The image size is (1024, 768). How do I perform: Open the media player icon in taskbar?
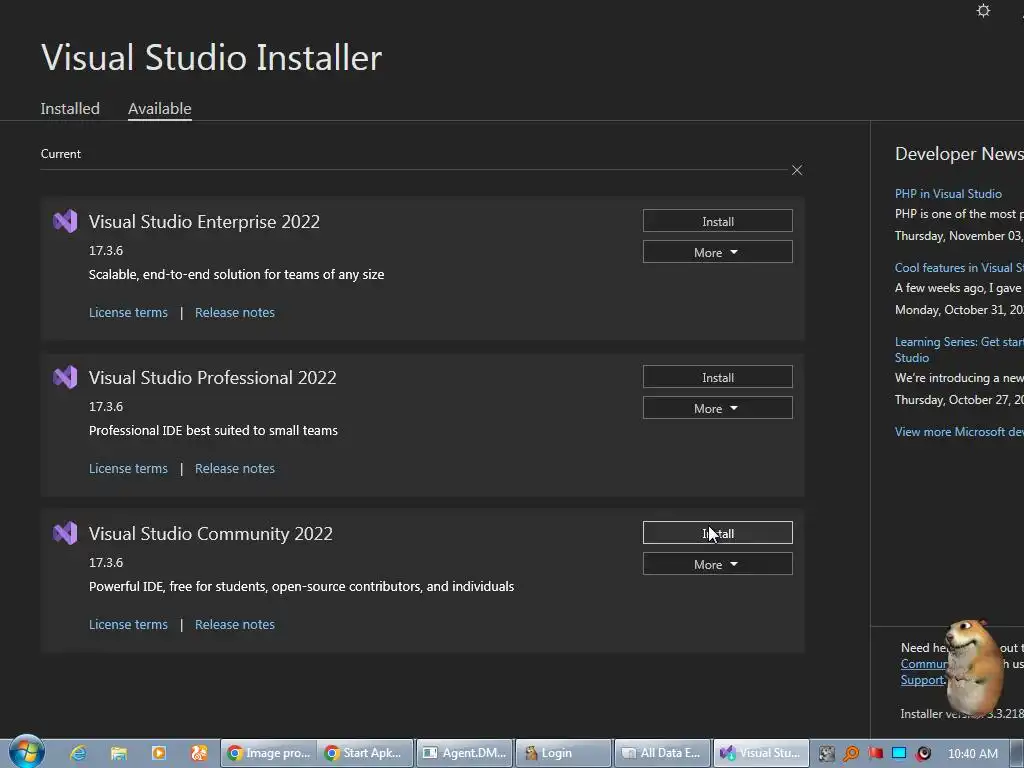[159, 753]
